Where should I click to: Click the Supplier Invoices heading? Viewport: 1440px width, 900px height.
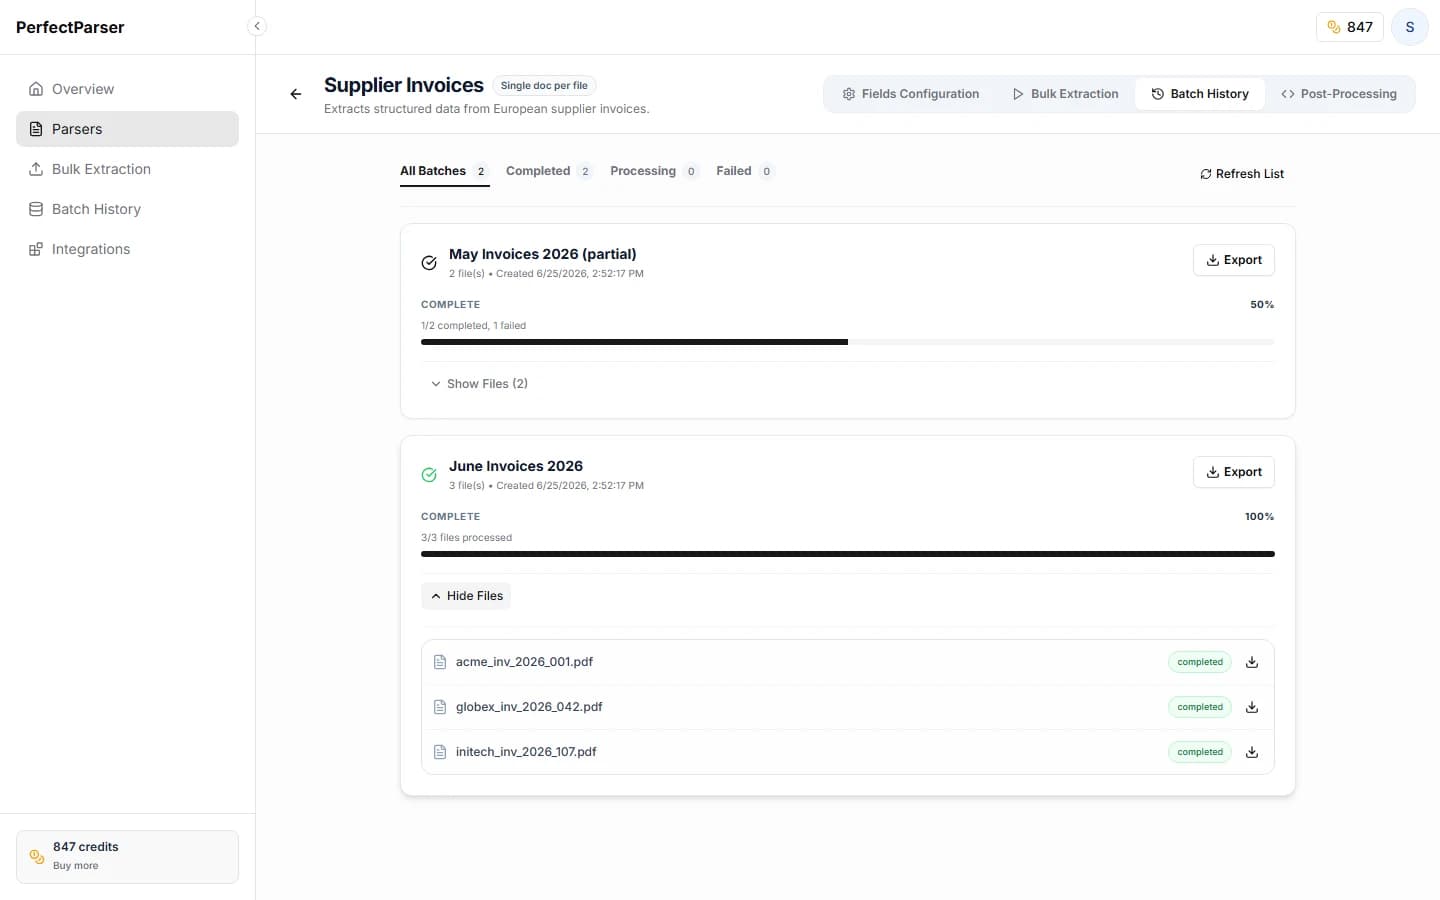click(404, 85)
